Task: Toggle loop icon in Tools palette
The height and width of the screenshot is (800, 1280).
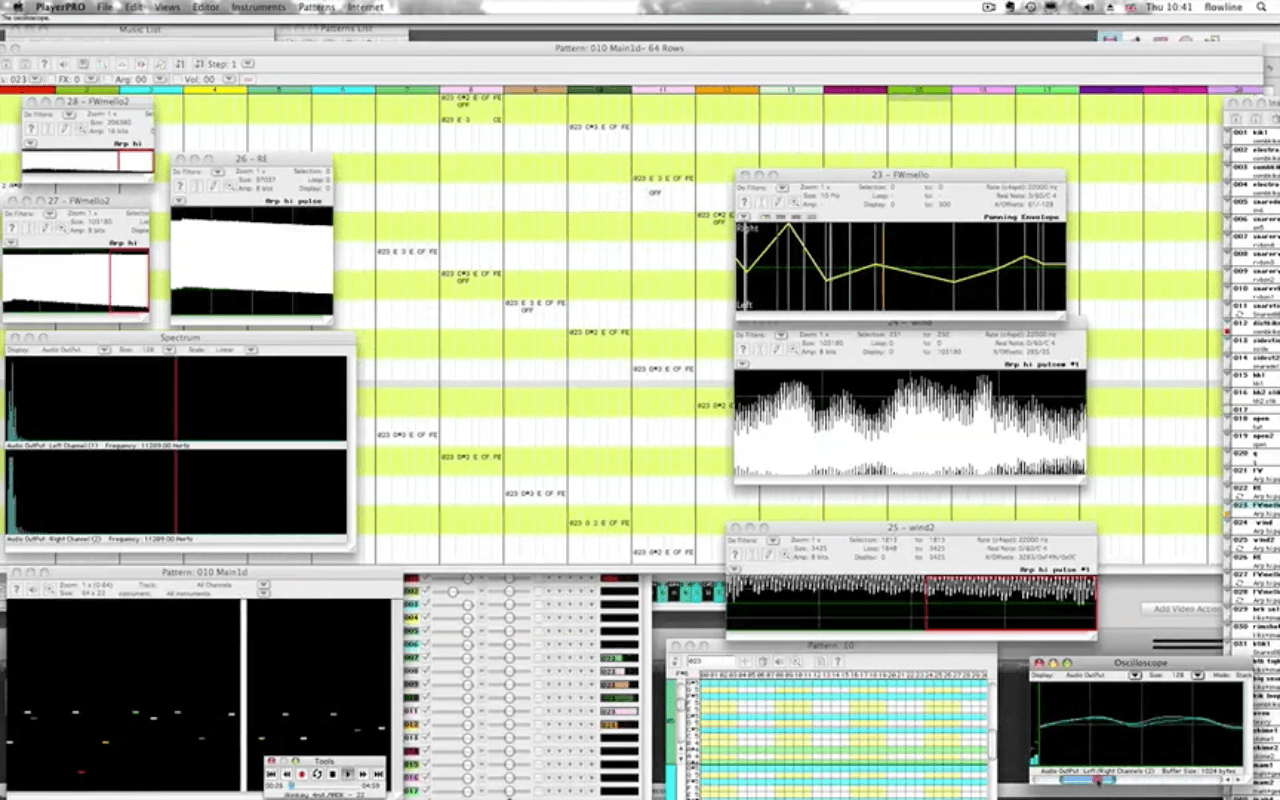Action: pos(317,774)
